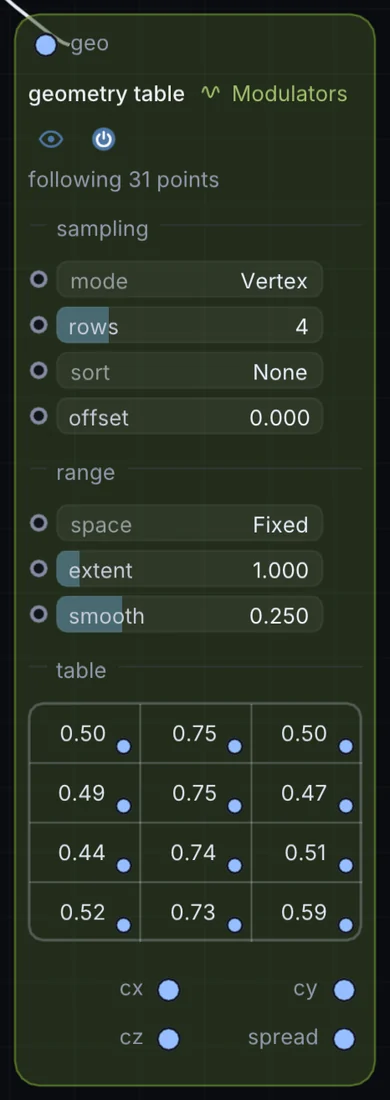Screen dimensions: 390x1100
Task: Click the geometry table node title
Action: coord(107,94)
